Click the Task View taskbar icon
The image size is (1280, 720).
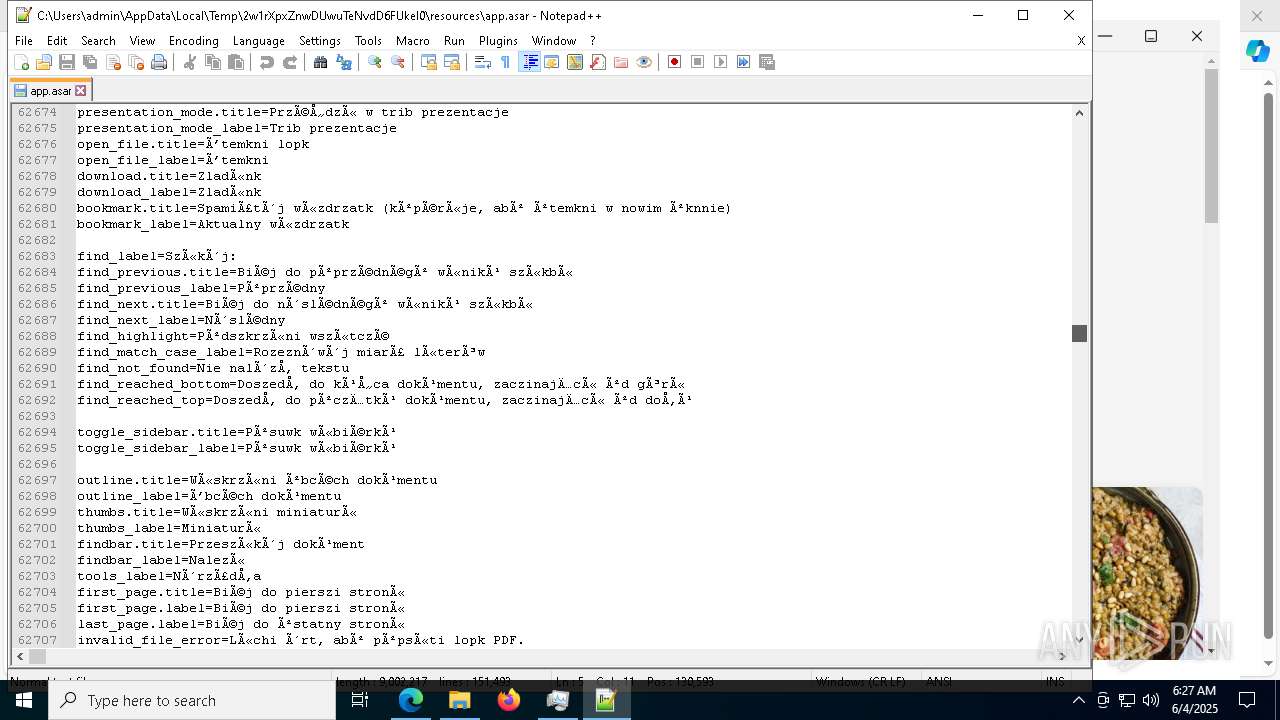pyautogui.click(x=361, y=701)
